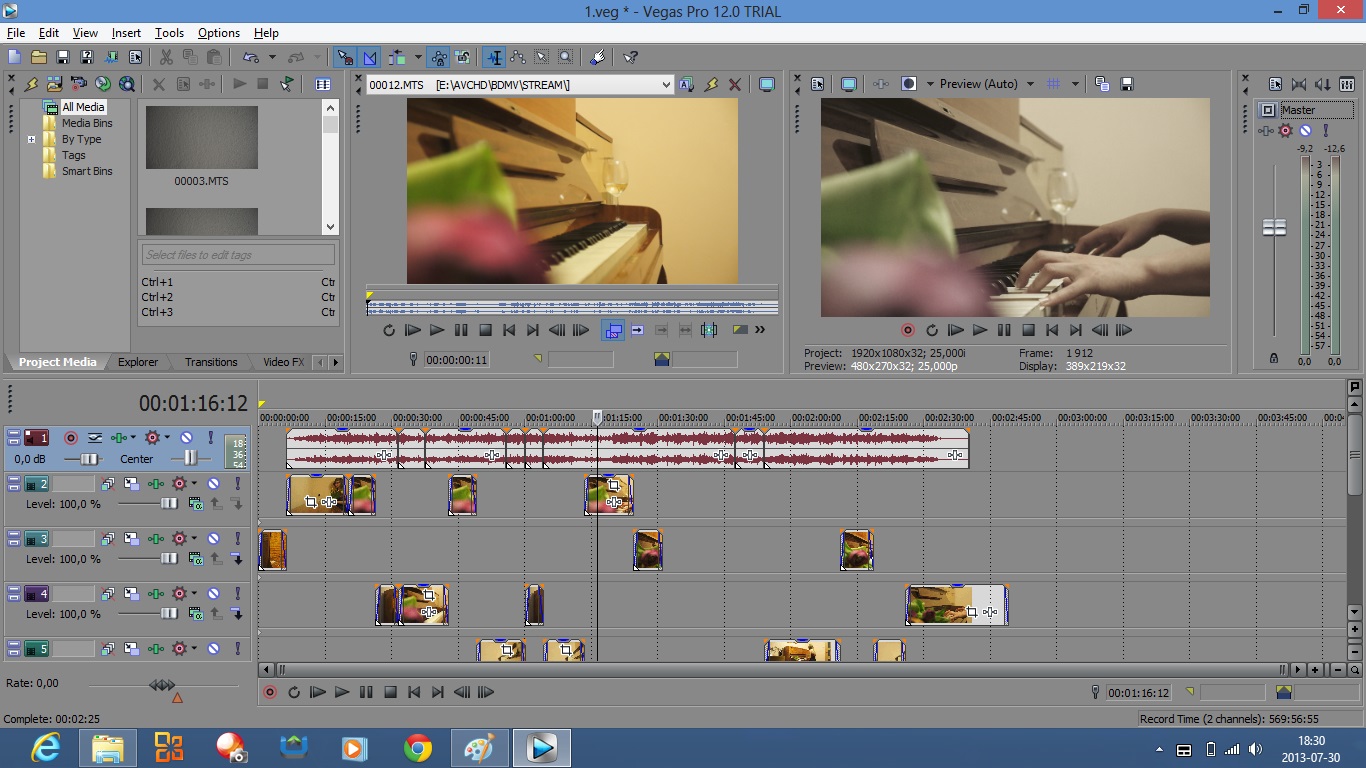Click the New project icon in main toolbar
1366x768 pixels.
(x=14, y=57)
